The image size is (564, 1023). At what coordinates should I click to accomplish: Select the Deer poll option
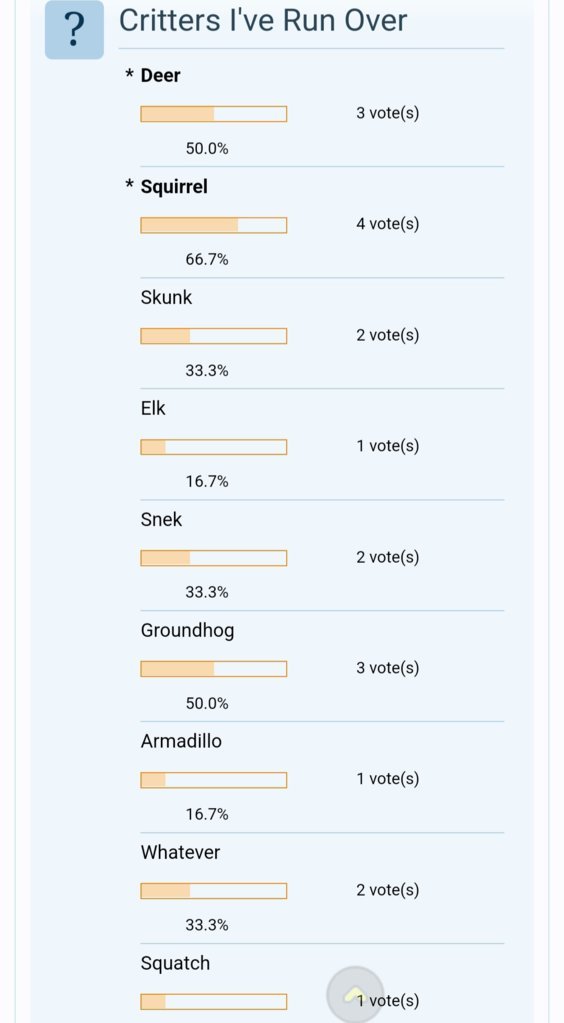161,75
